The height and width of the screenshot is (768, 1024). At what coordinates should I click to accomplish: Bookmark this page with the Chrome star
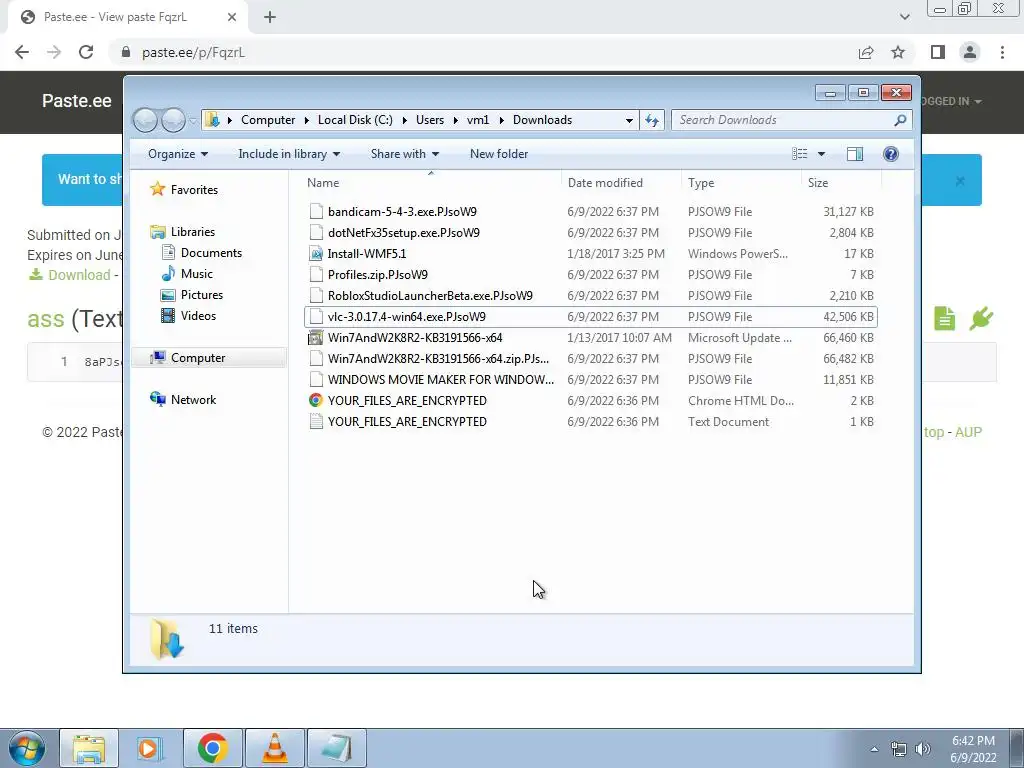click(x=898, y=52)
